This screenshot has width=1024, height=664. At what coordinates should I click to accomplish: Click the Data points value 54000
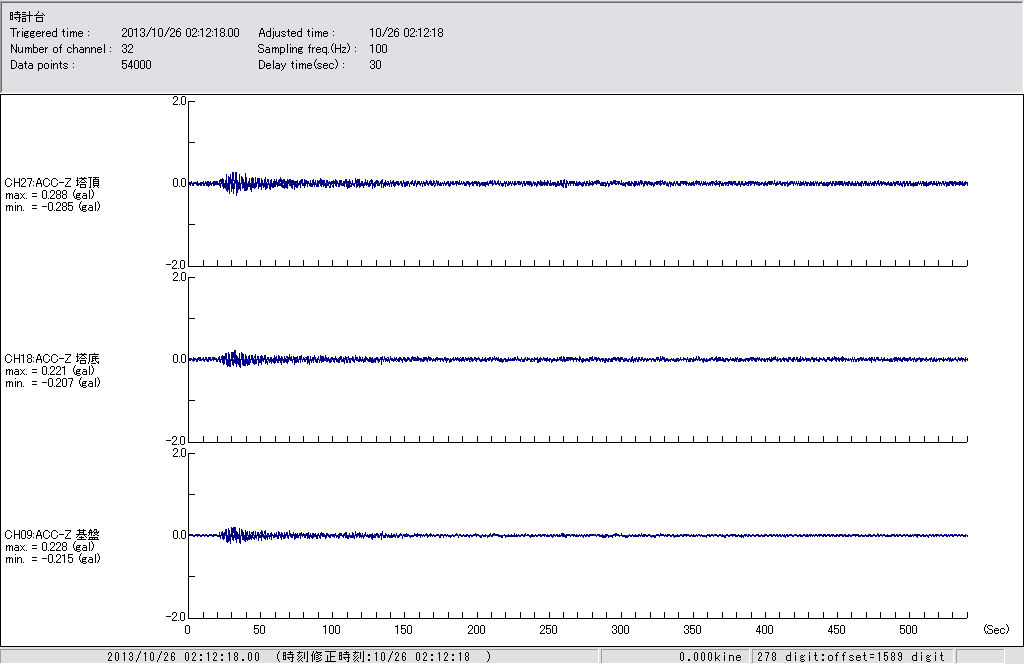point(136,65)
